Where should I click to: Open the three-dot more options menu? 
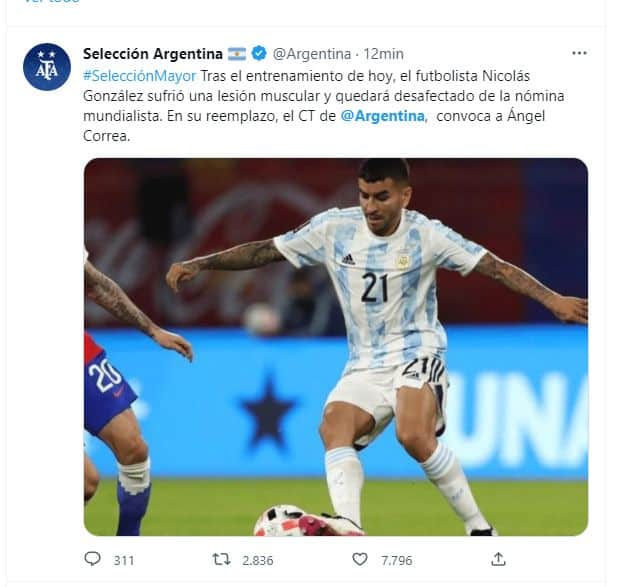pyautogui.click(x=579, y=53)
